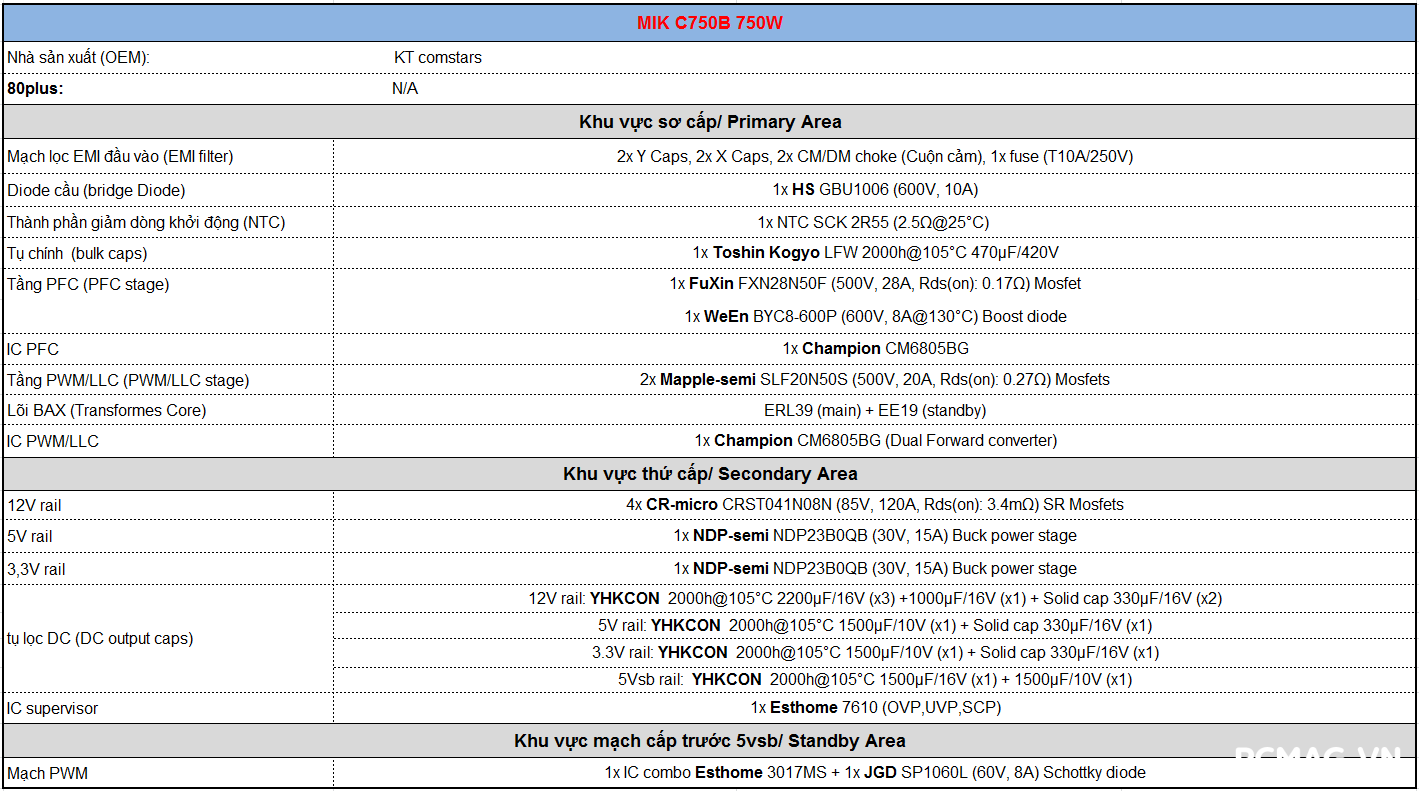Viewport: 1419px width, 791px height.
Task: Click the 5Vsb rail YHKCON capacitor row
Action: pyautogui.click(x=874, y=680)
